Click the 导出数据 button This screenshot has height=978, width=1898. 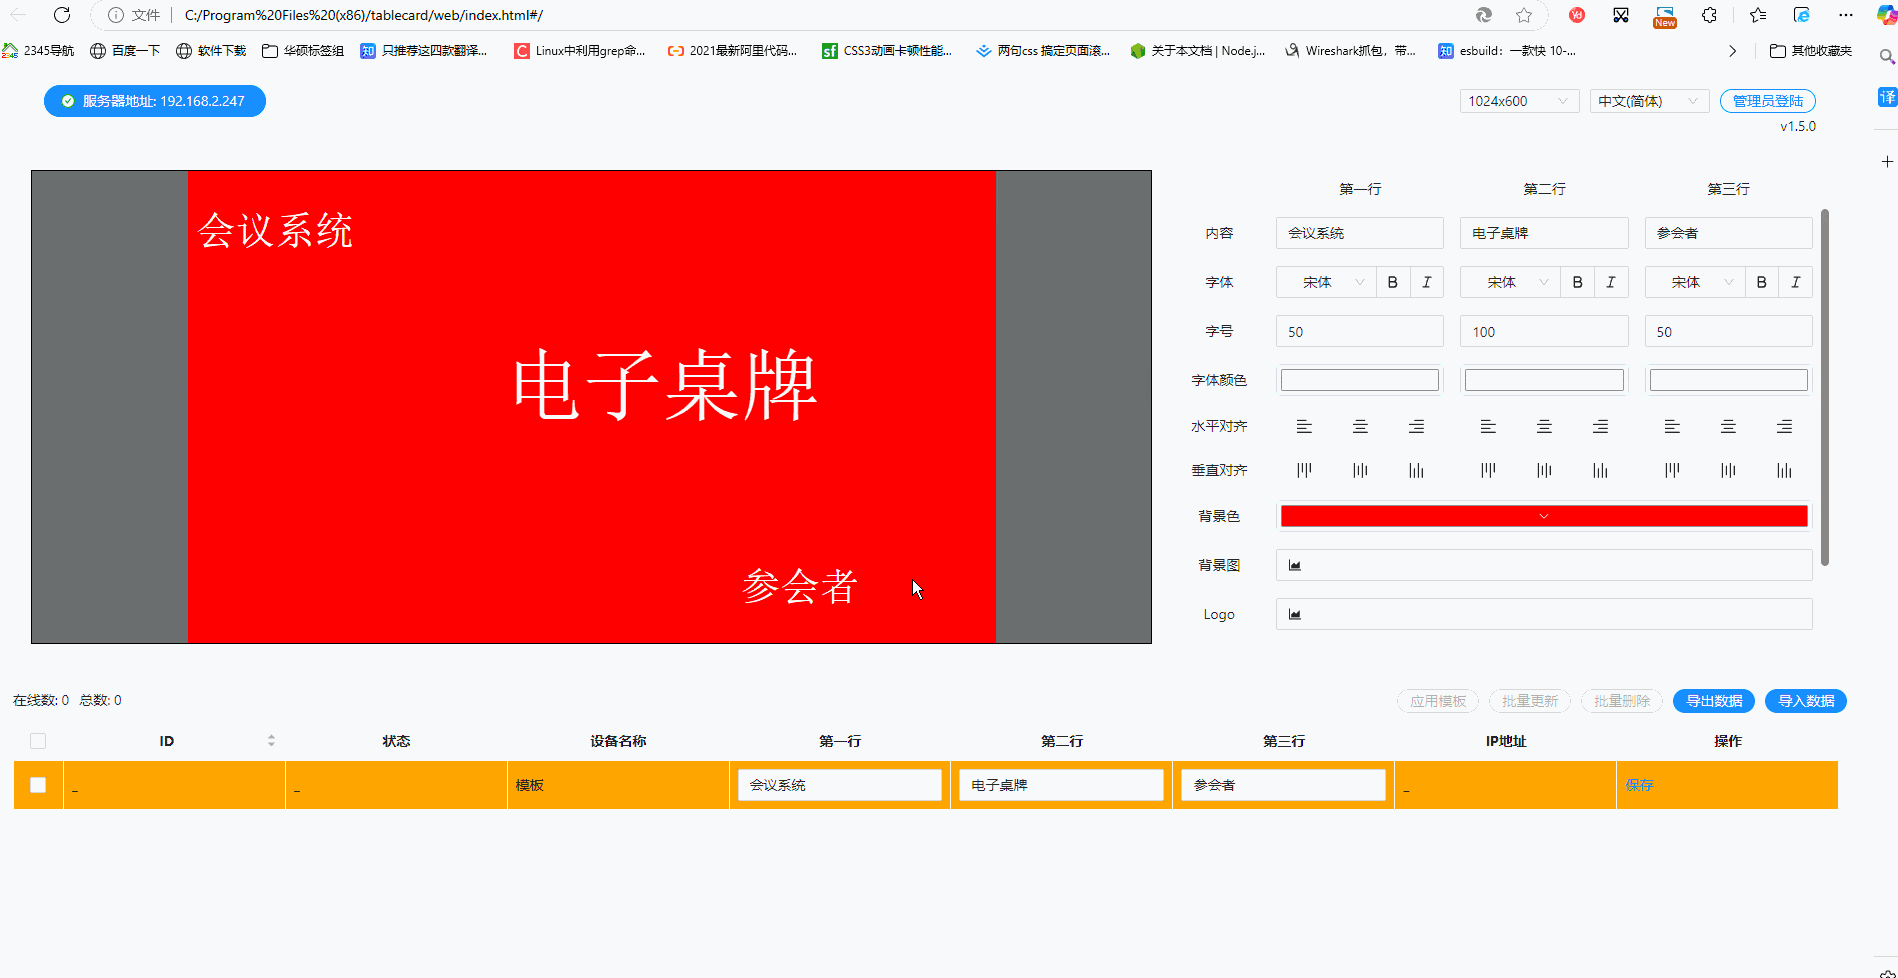point(1713,701)
